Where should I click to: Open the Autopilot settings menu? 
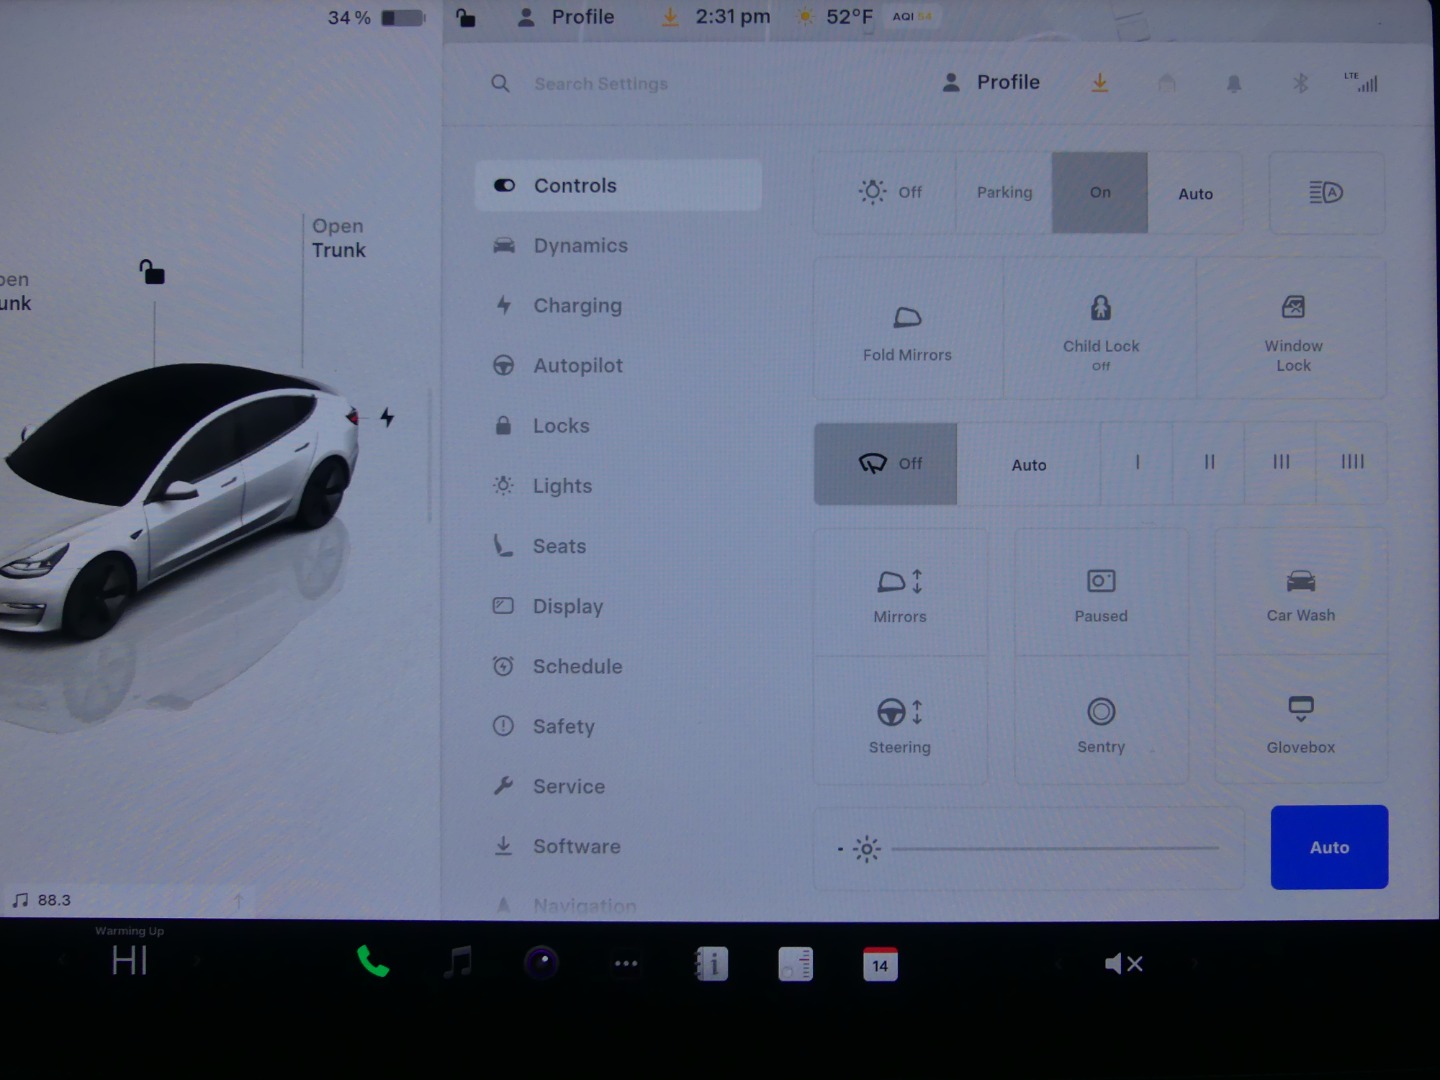click(577, 366)
